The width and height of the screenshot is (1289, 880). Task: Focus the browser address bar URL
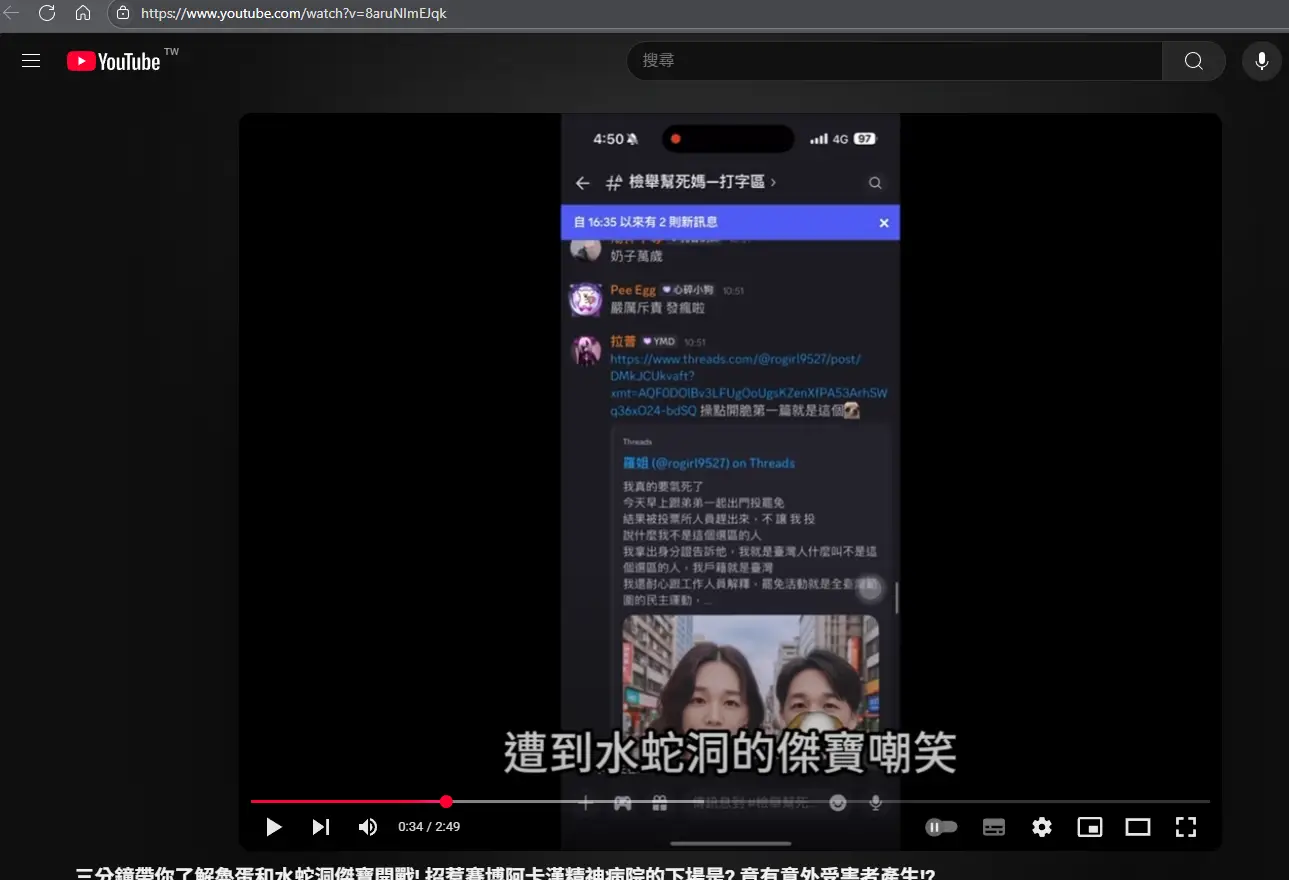294,13
